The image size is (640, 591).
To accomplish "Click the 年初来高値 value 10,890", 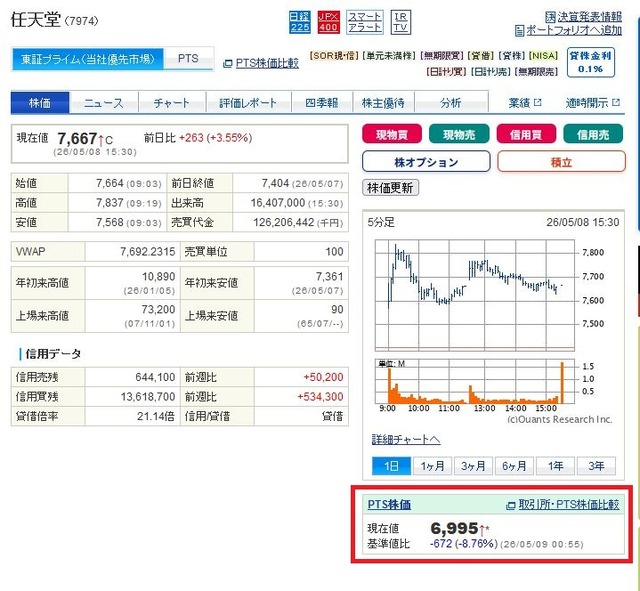I will tap(158, 276).
